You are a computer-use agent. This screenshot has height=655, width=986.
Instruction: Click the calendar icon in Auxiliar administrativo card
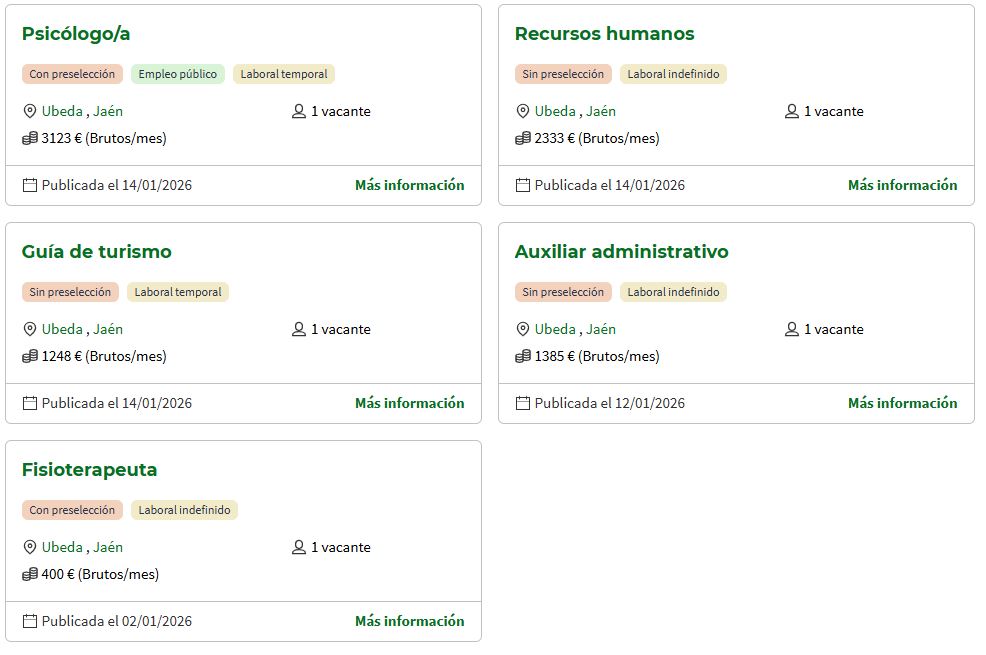pos(523,403)
